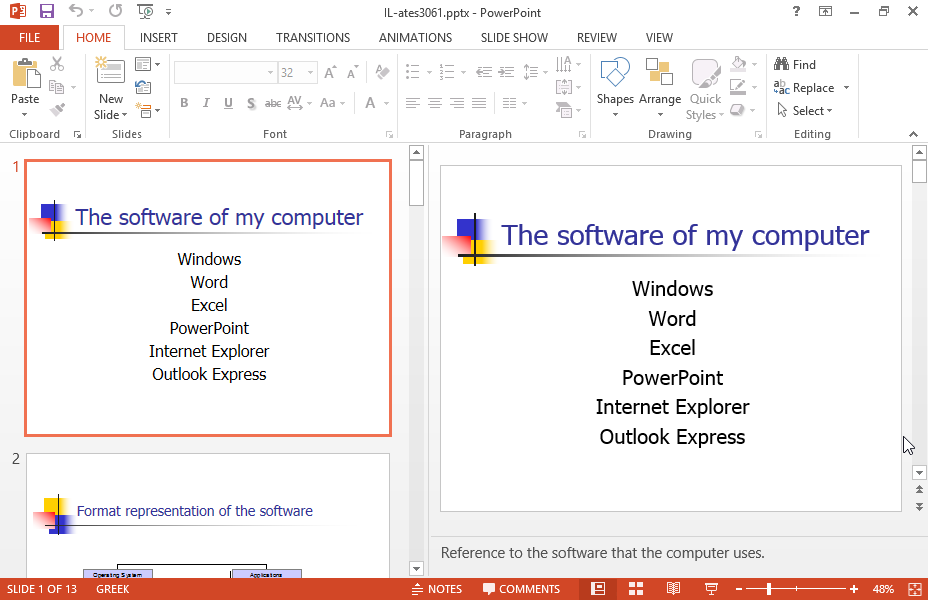Click Find in Editing group
Screen dimensions: 928x600
pos(795,64)
